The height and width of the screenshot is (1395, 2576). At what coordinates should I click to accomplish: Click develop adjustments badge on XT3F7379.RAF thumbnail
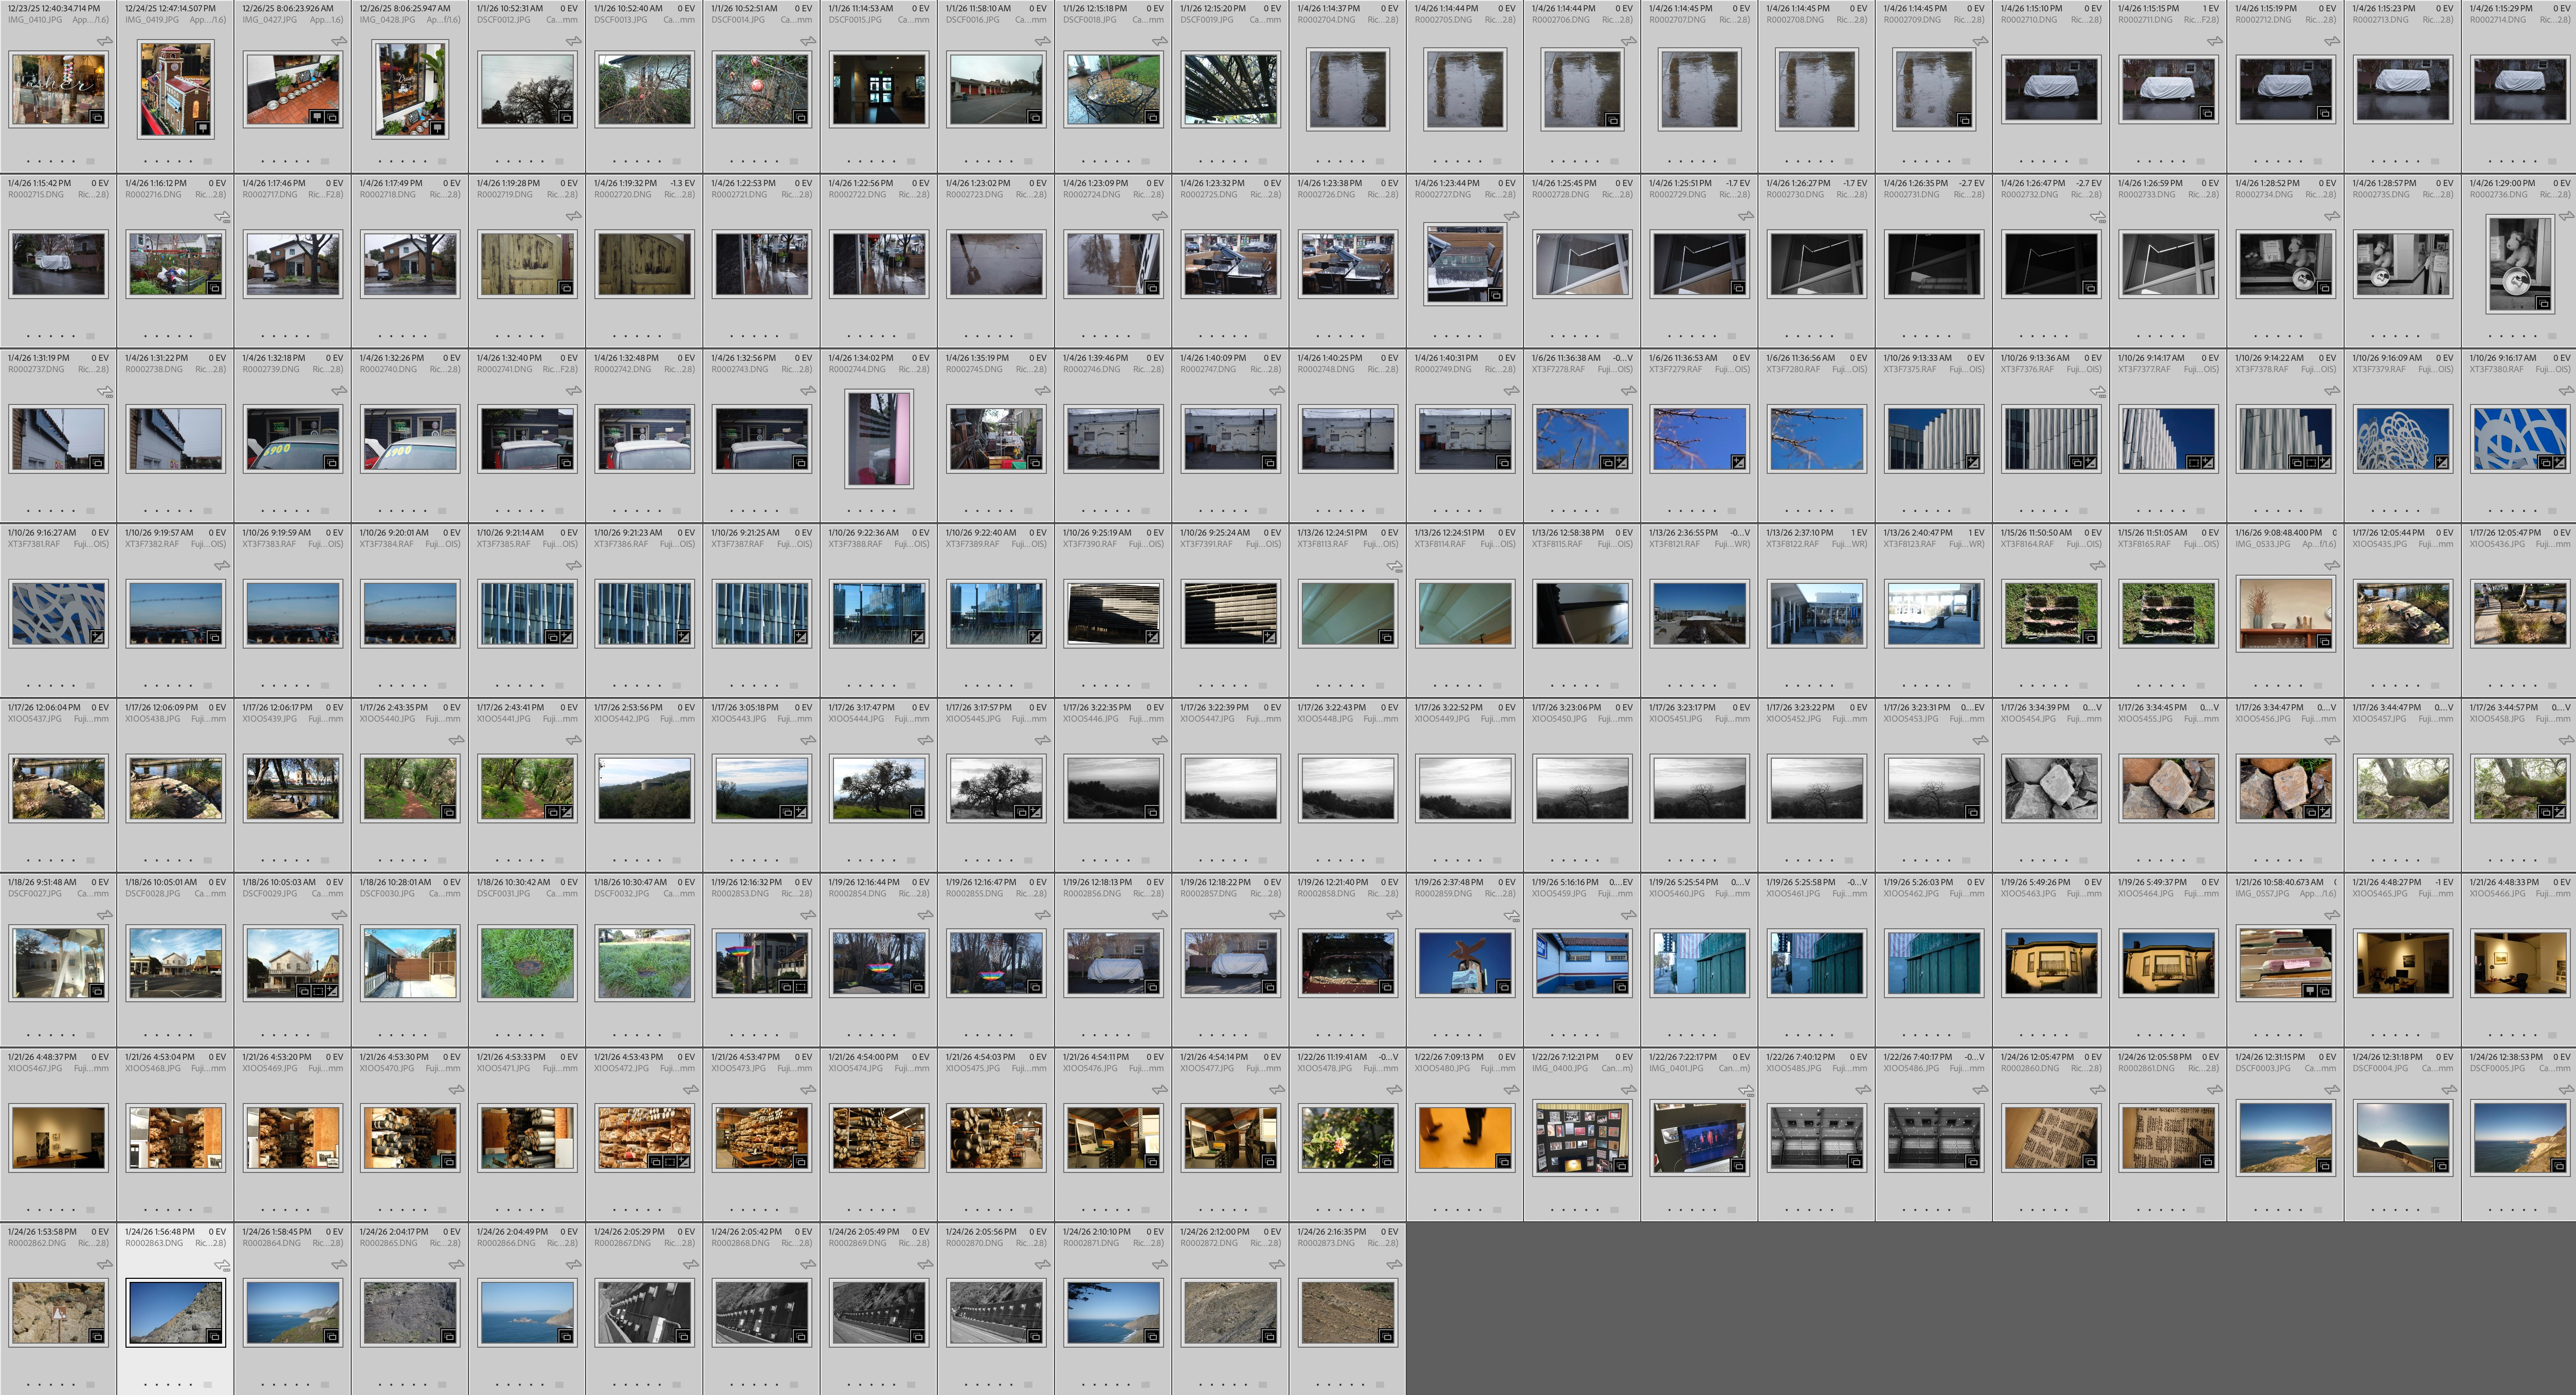[2441, 463]
